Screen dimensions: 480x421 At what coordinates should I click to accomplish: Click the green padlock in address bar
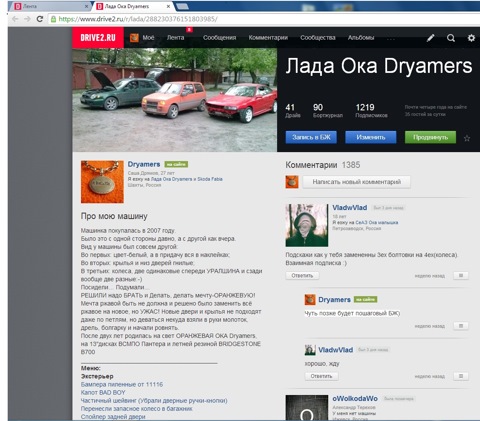pyautogui.click(x=53, y=19)
